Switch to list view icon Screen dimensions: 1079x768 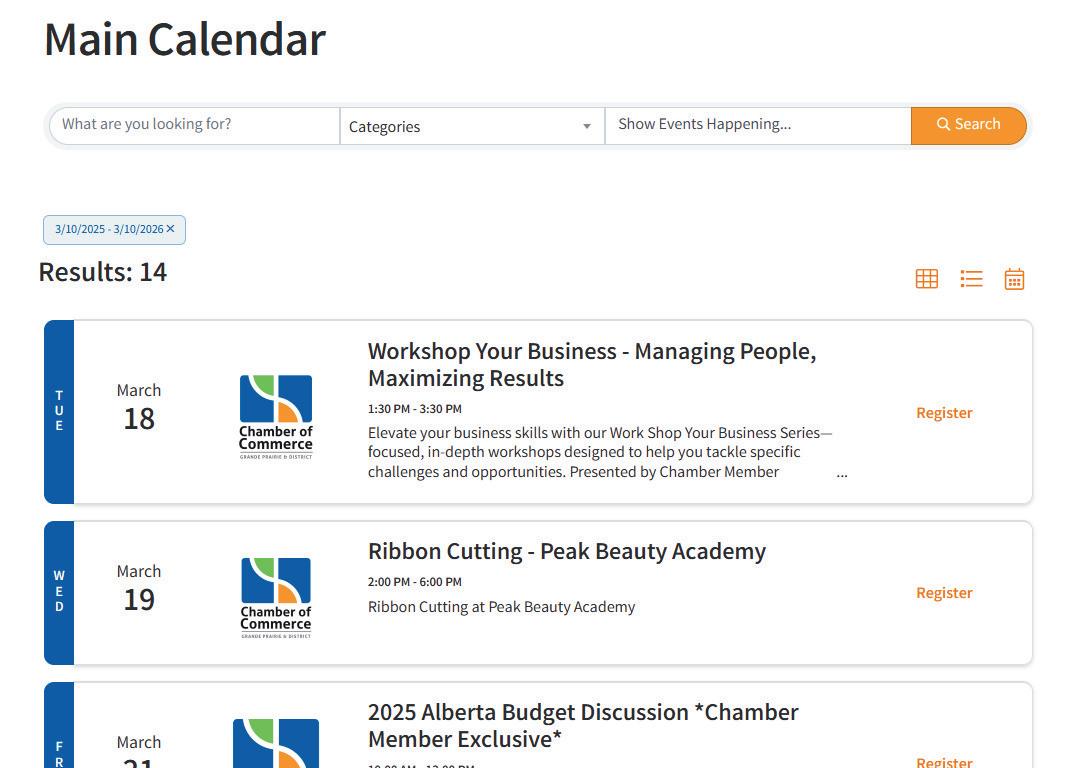point(971,279)
